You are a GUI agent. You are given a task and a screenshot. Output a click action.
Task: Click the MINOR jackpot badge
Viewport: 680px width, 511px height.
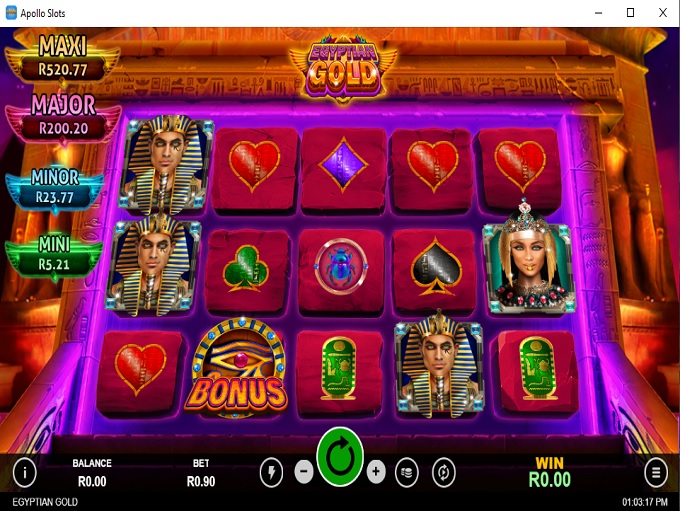pos(55,188)
